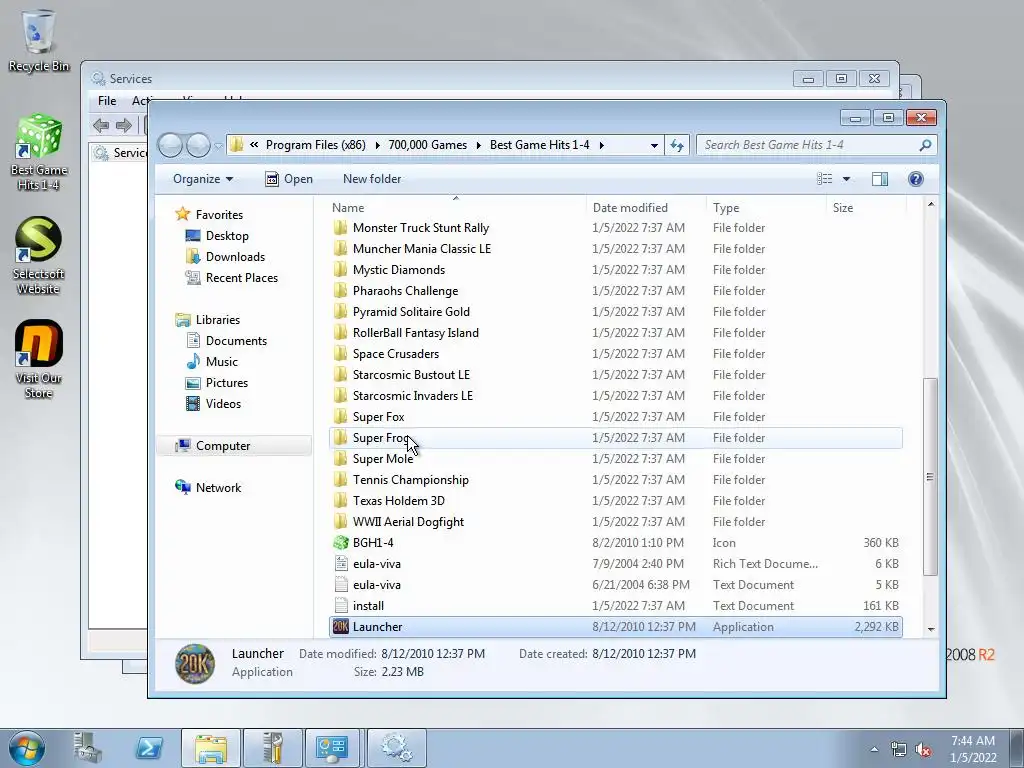Click the 700,000 Games breadcrumb
This screenshot has height=768, width=1024.
tap(428, 145)
